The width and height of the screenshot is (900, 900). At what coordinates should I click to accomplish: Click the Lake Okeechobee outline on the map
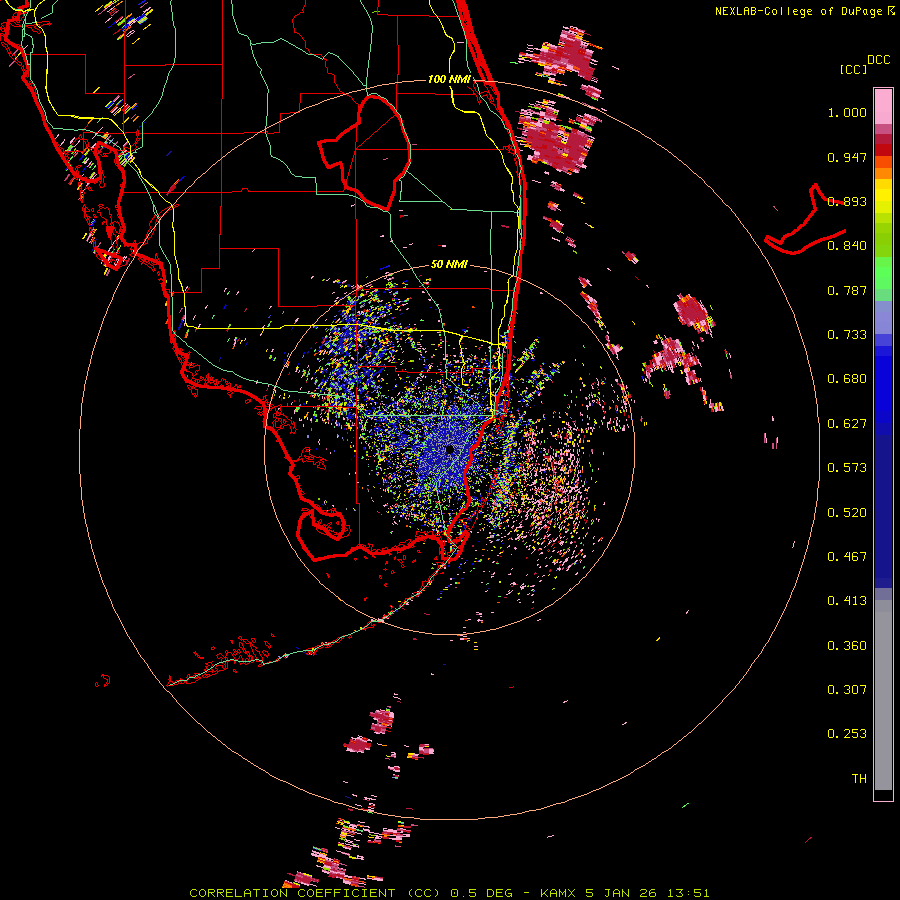364,152
